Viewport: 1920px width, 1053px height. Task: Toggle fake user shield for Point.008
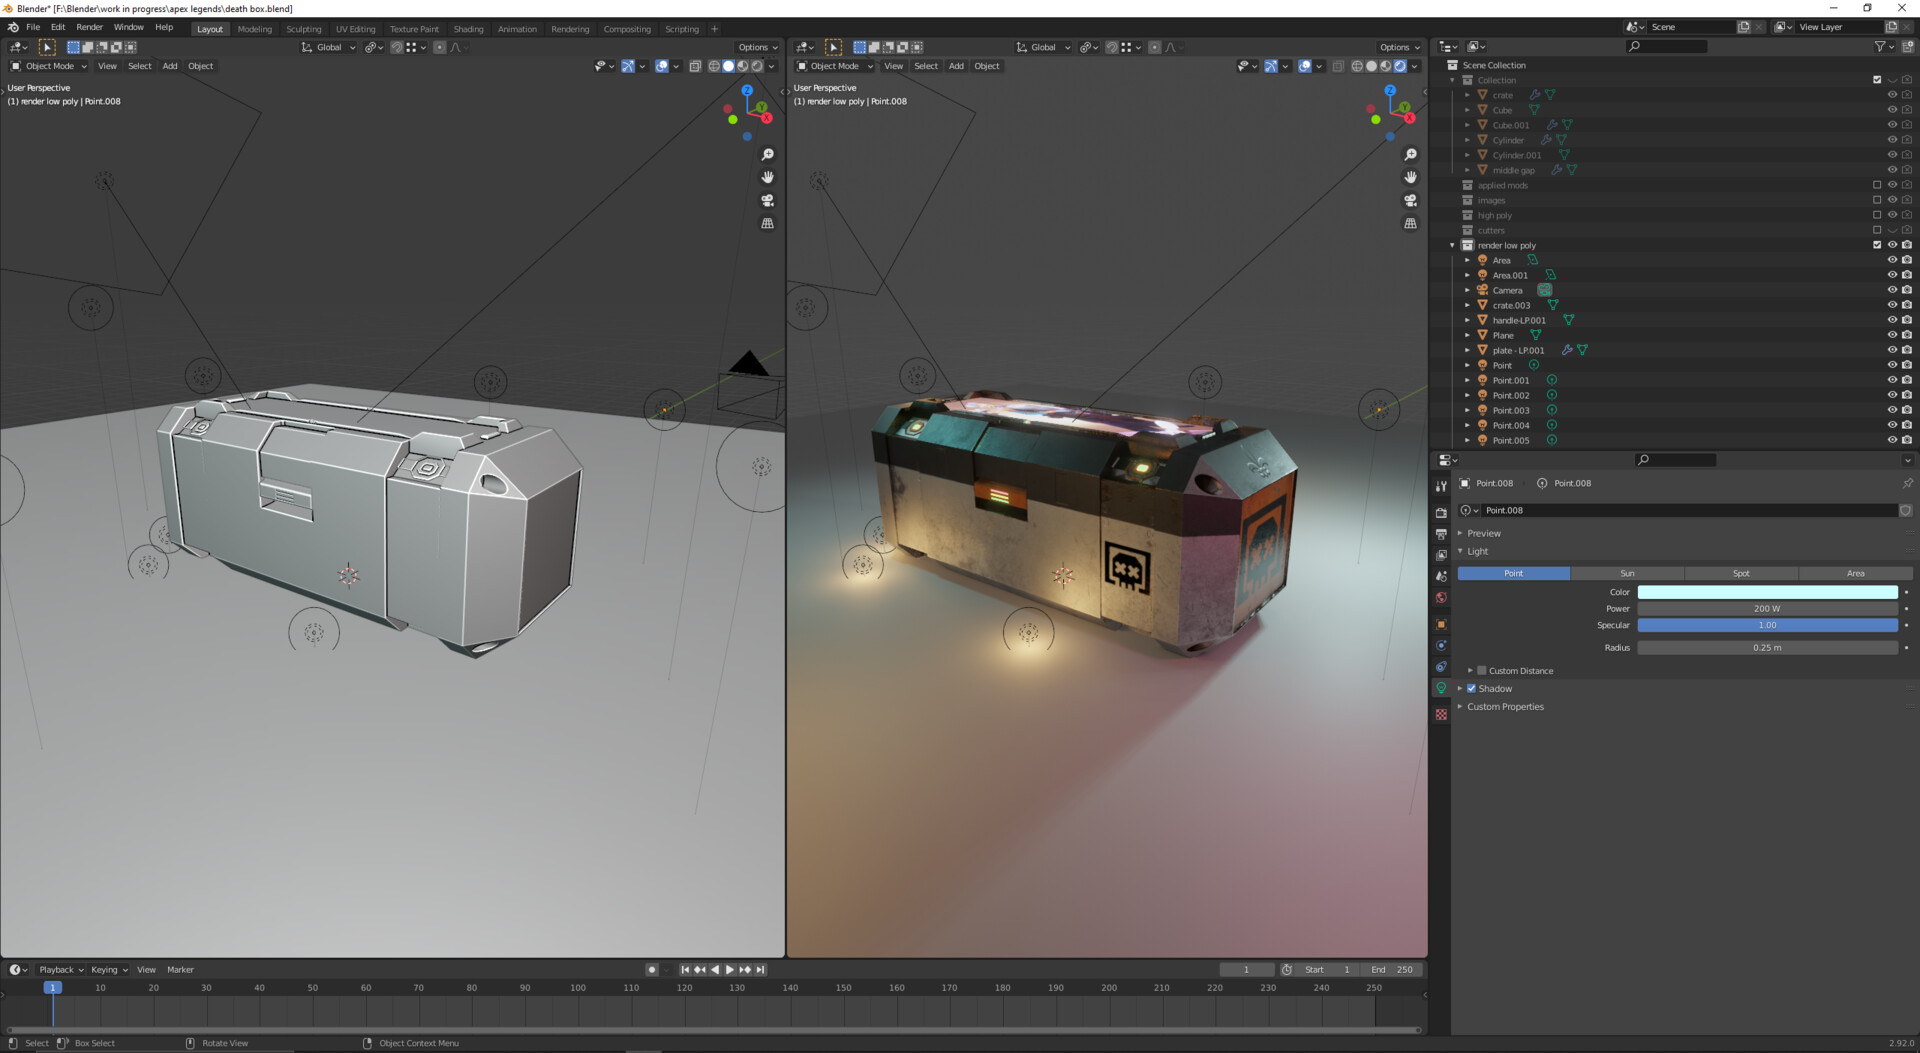tap(1906, 510)
